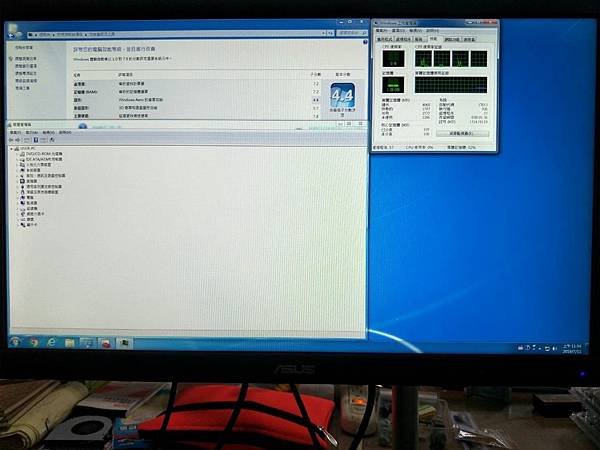
Task: Expand the 磁碟機 (Disk drives) node
Action: click(x=17, y=209)
